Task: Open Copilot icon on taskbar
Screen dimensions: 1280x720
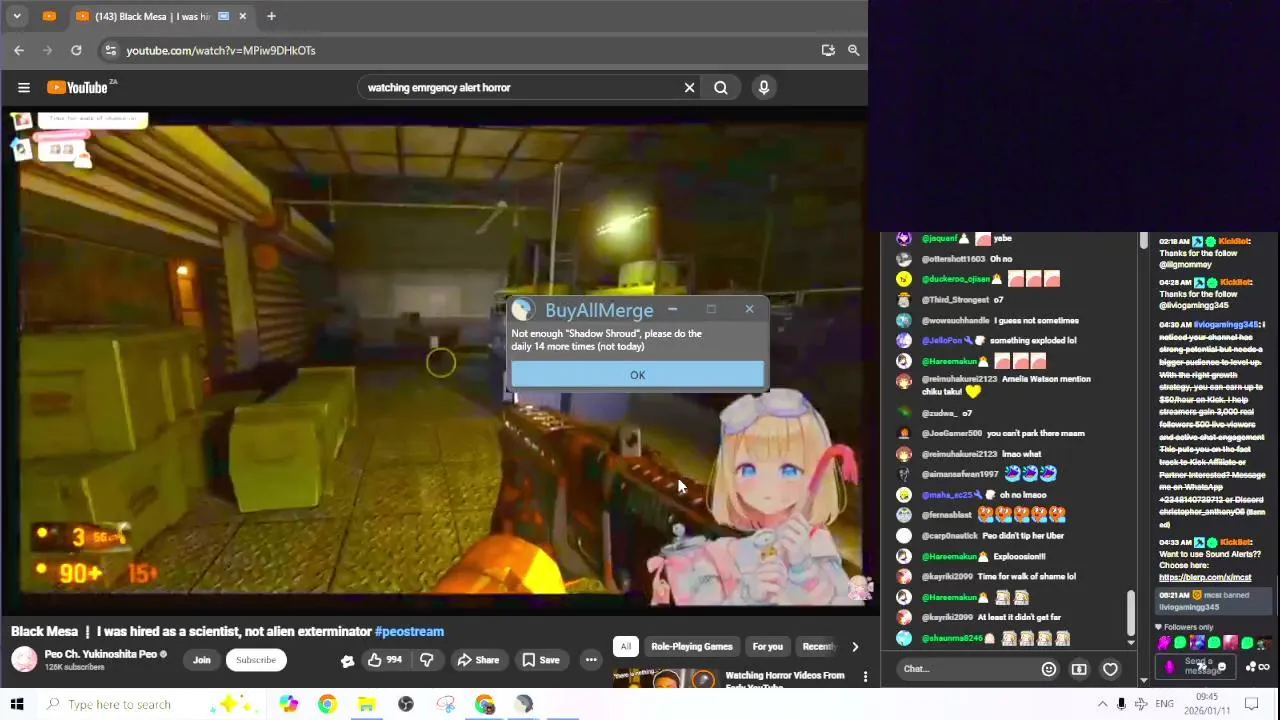Action: point(288,704)
